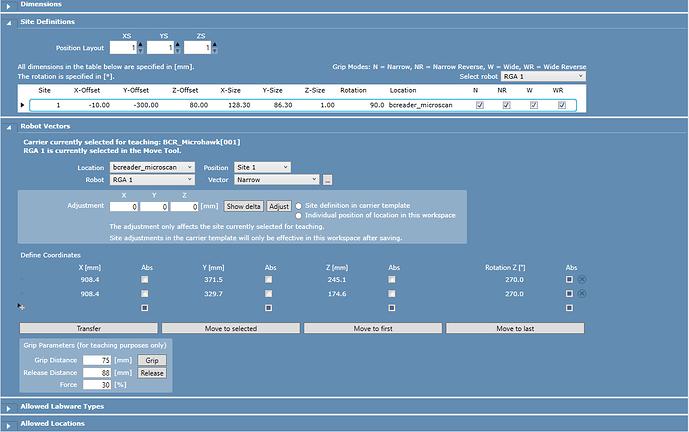Open the vector options ellipsis button
Screen dimensions: 689x432
pos(327,180)
